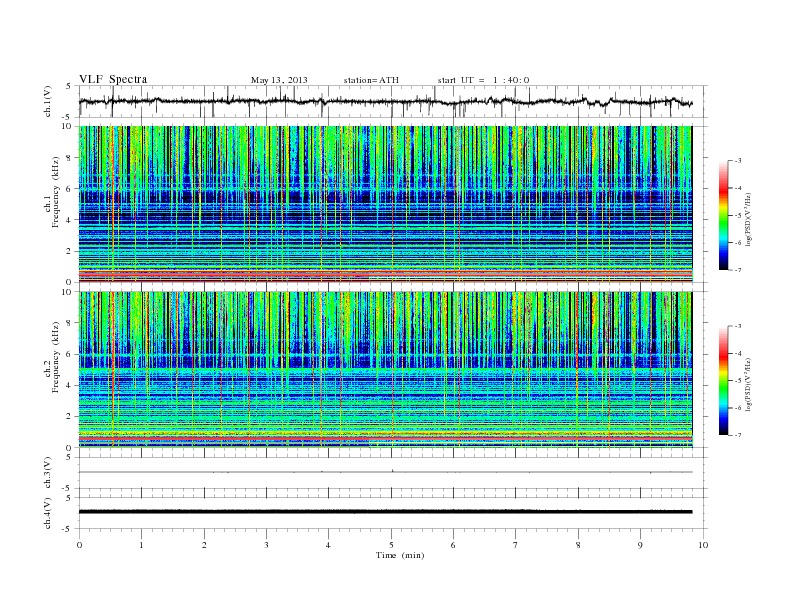Click time axis tick label "6"
Viewport: 792px width, 612px height.
453,545
